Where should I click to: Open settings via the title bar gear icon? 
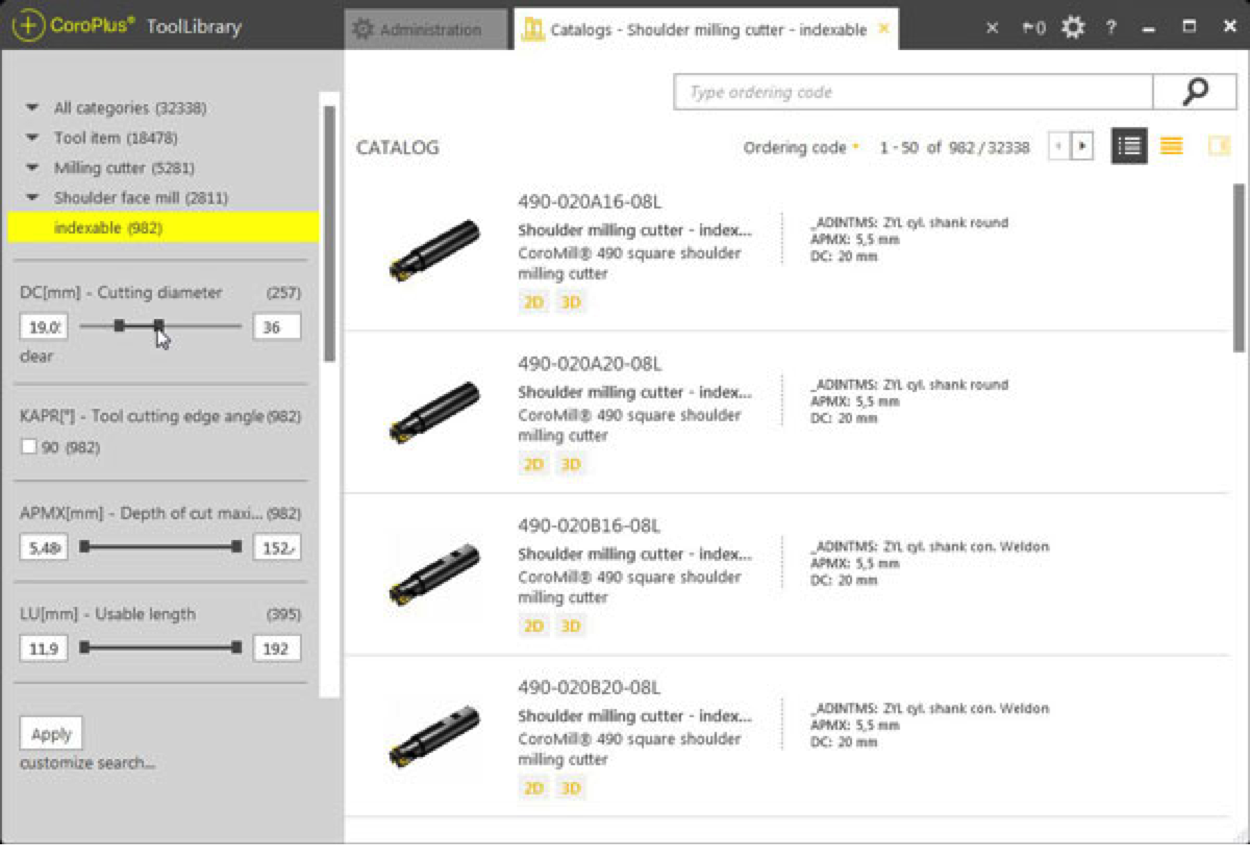[1073, 27]
